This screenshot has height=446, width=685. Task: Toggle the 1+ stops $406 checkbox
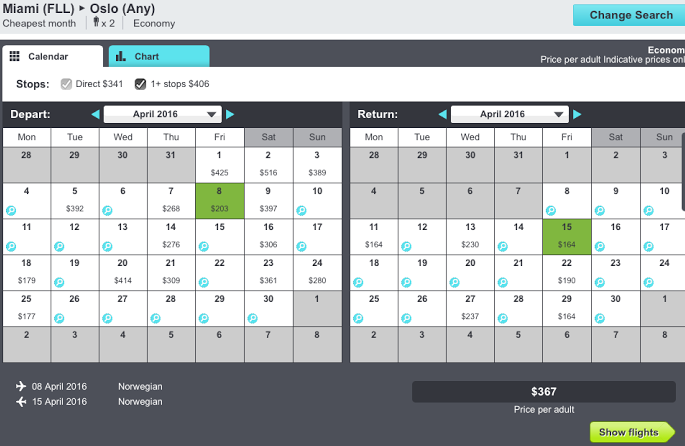coord(141,84)
